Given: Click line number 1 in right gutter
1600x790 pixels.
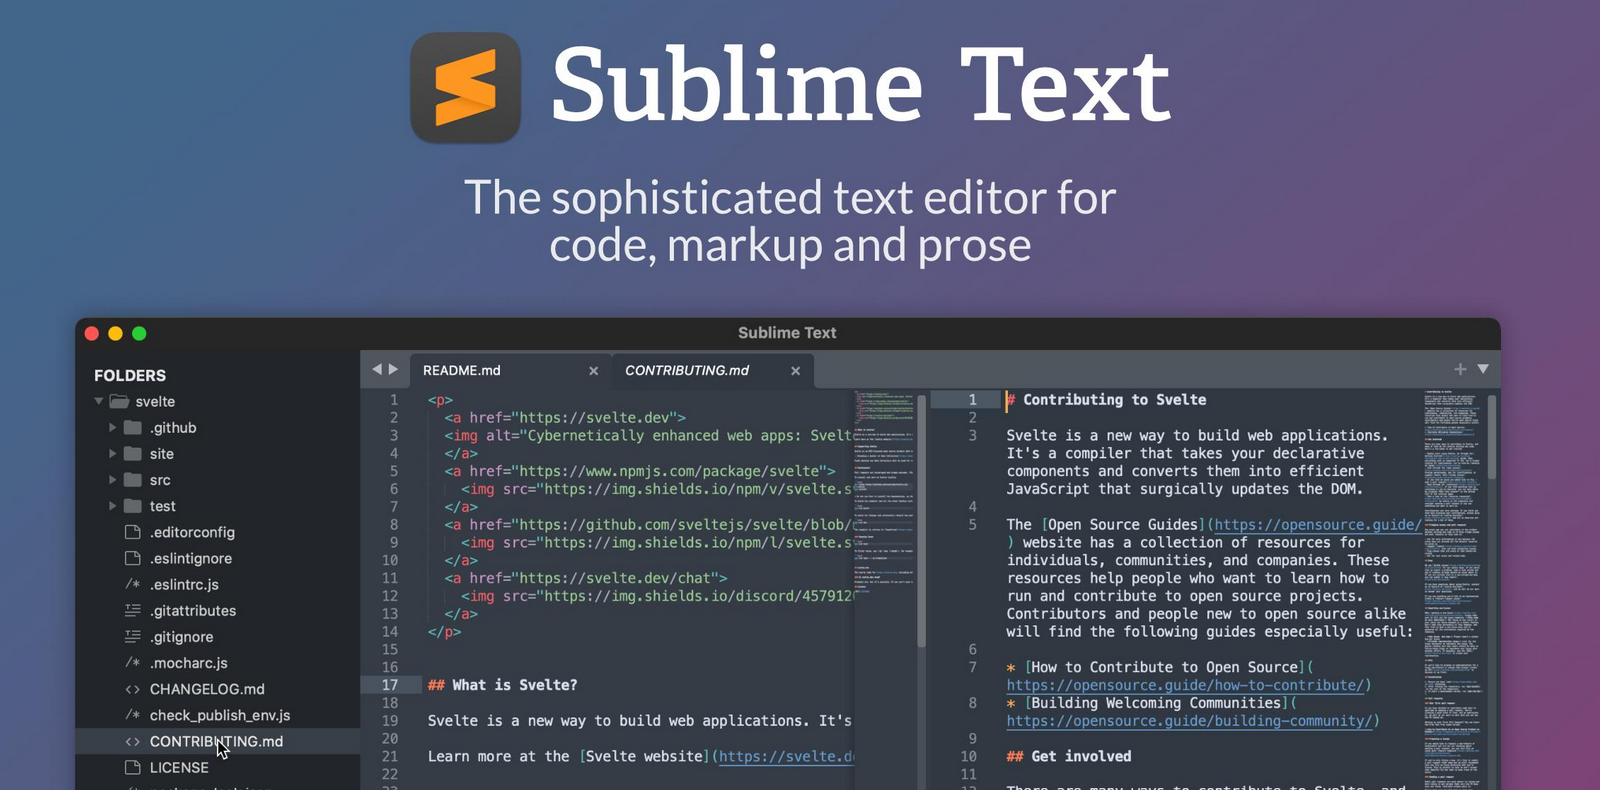Looking at the screenshot, I should click(972, 399).
